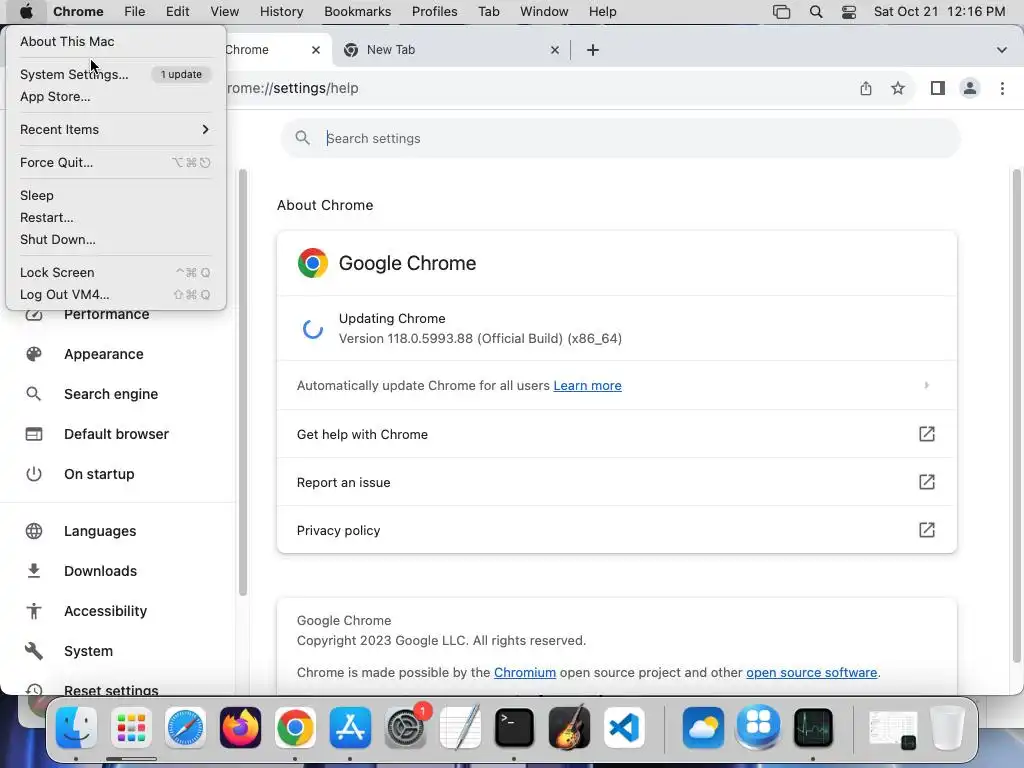This screenshot has width=1024, height=768.
Task: Close the New Tab tab
Action: pos(554,50)
